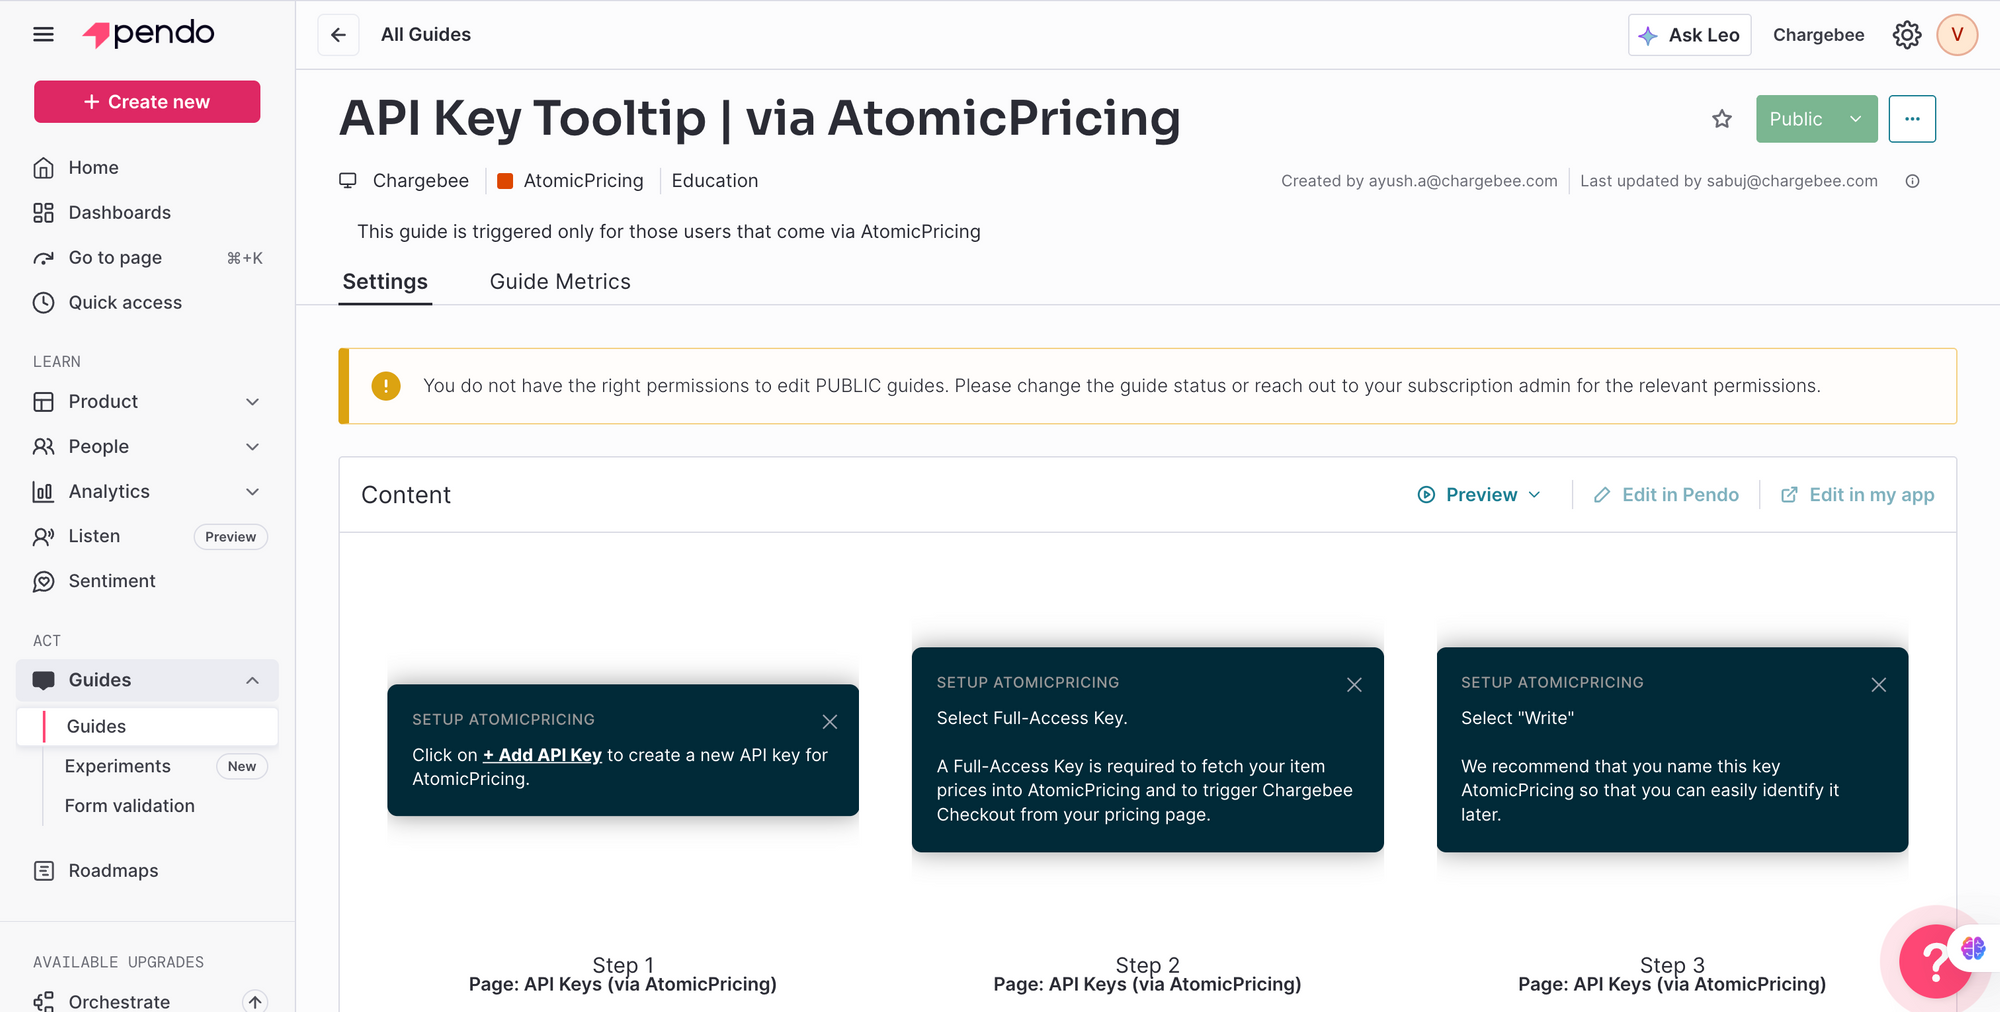Click the Roadmaps sidebar icon

(x=43, y=871)
